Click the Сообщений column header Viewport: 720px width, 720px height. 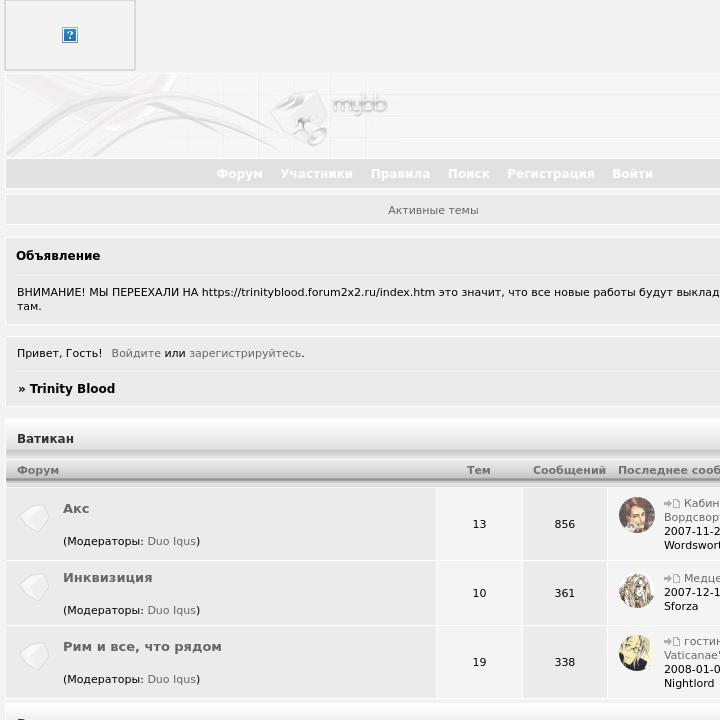pos(569,470)
